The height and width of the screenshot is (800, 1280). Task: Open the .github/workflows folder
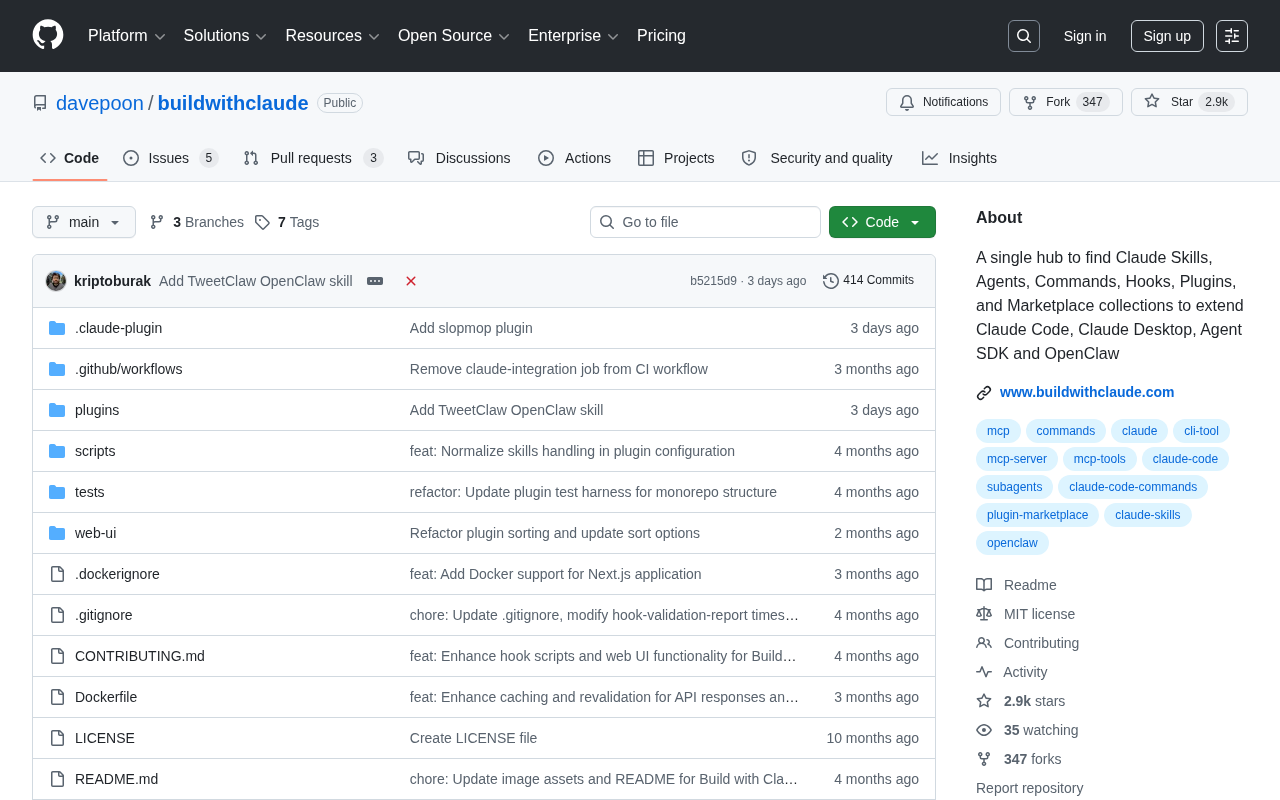(129, 369)
